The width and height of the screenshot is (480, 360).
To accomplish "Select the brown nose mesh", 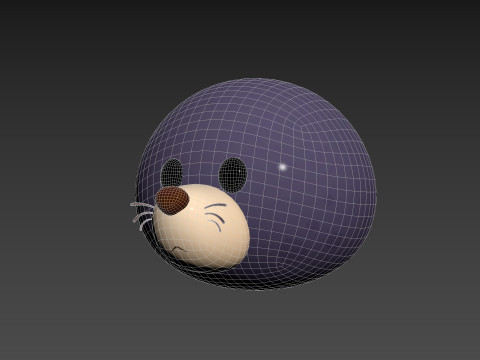I will click(x=172, y=200).
